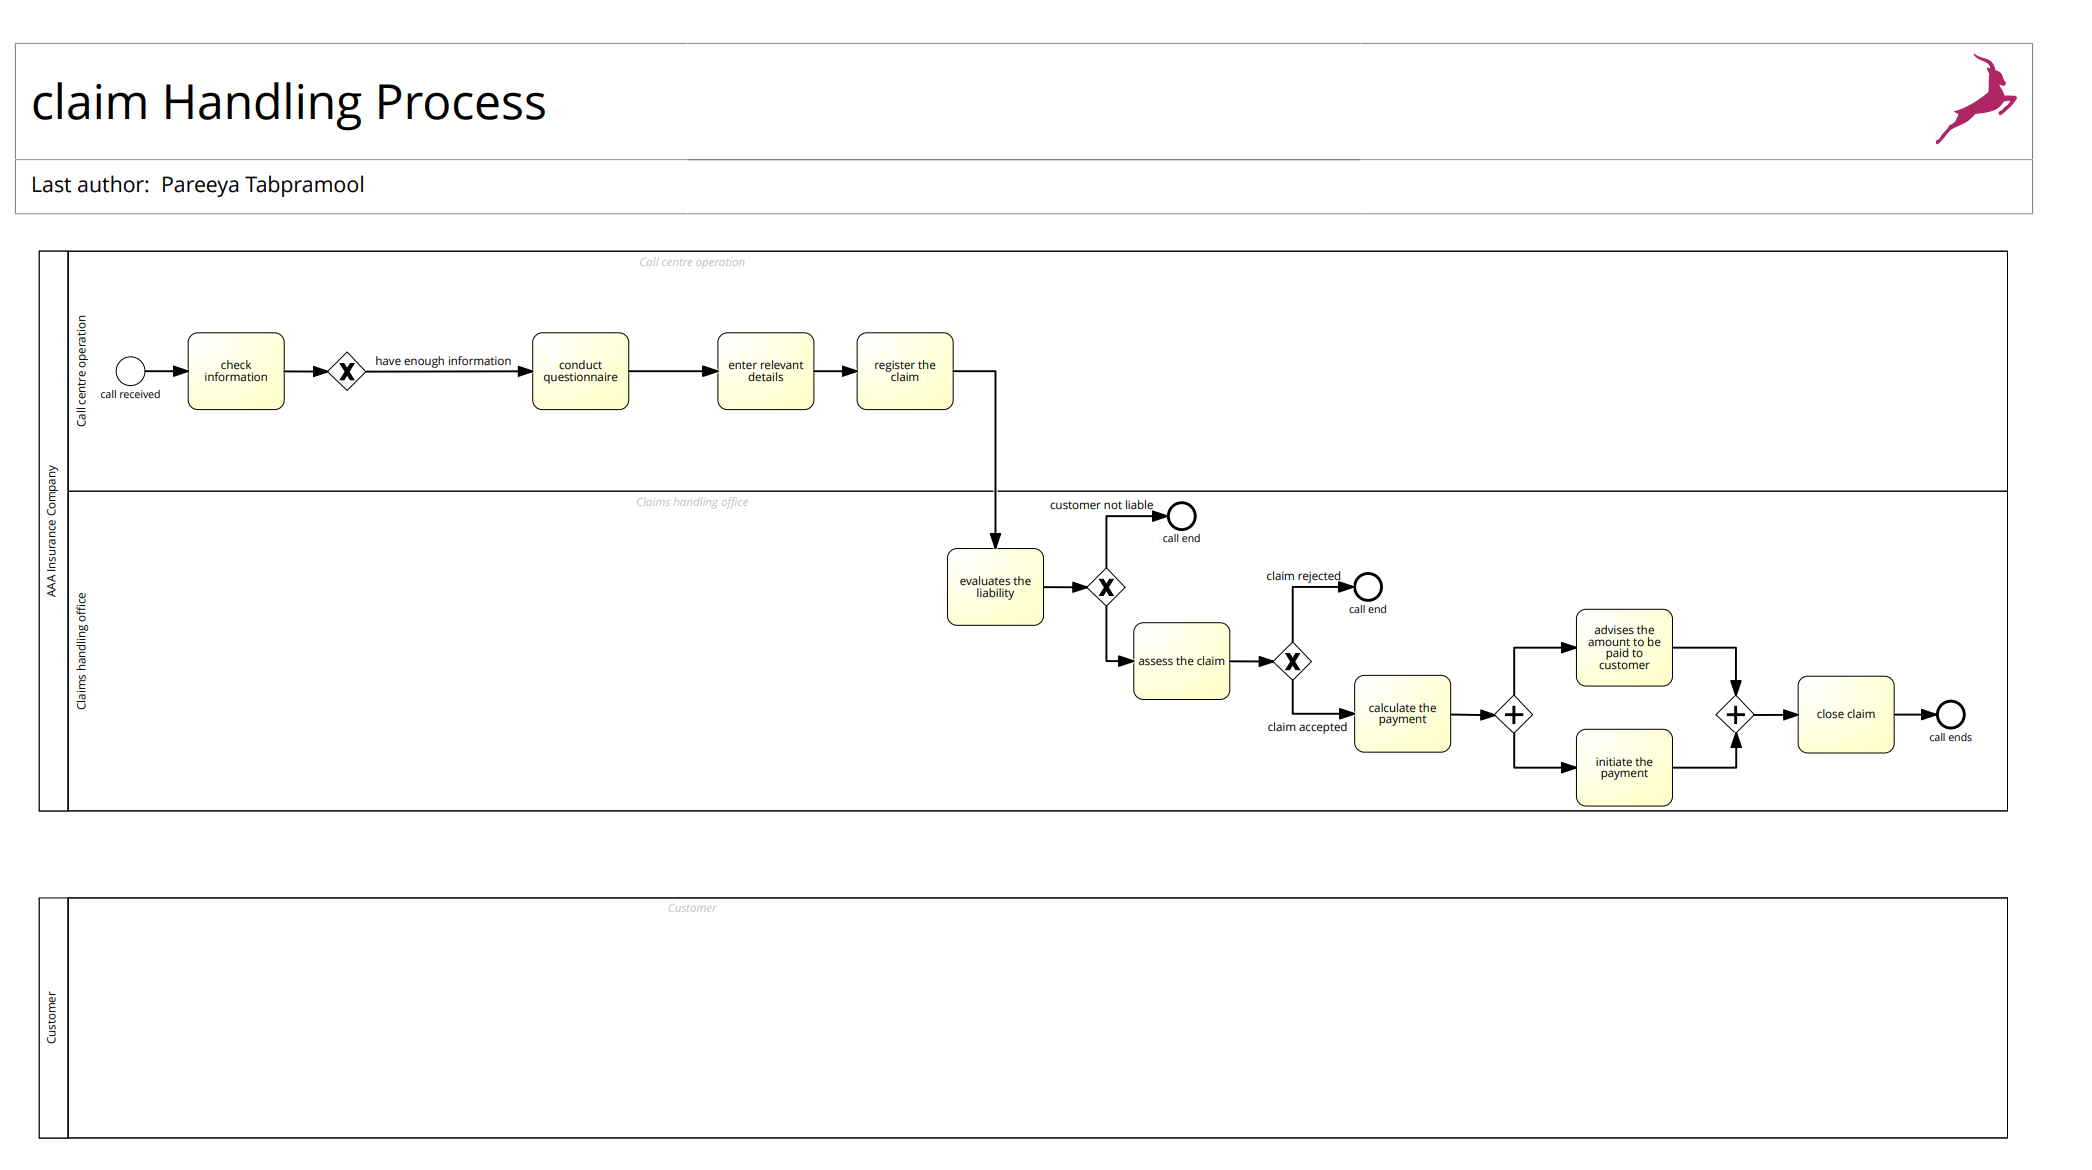
Task: Click the "register the claim" task
Action: click(904, 371)
